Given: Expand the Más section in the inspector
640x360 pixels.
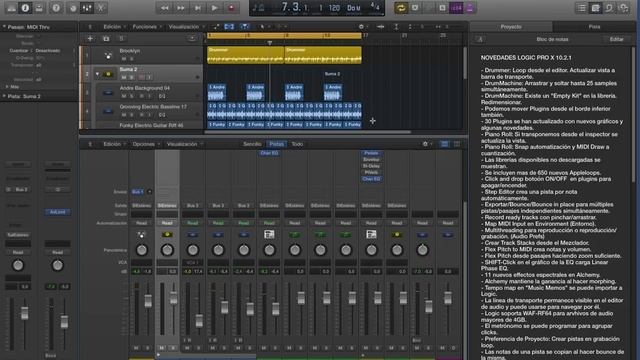Looking at the screenshot, I should pos(7,87).
